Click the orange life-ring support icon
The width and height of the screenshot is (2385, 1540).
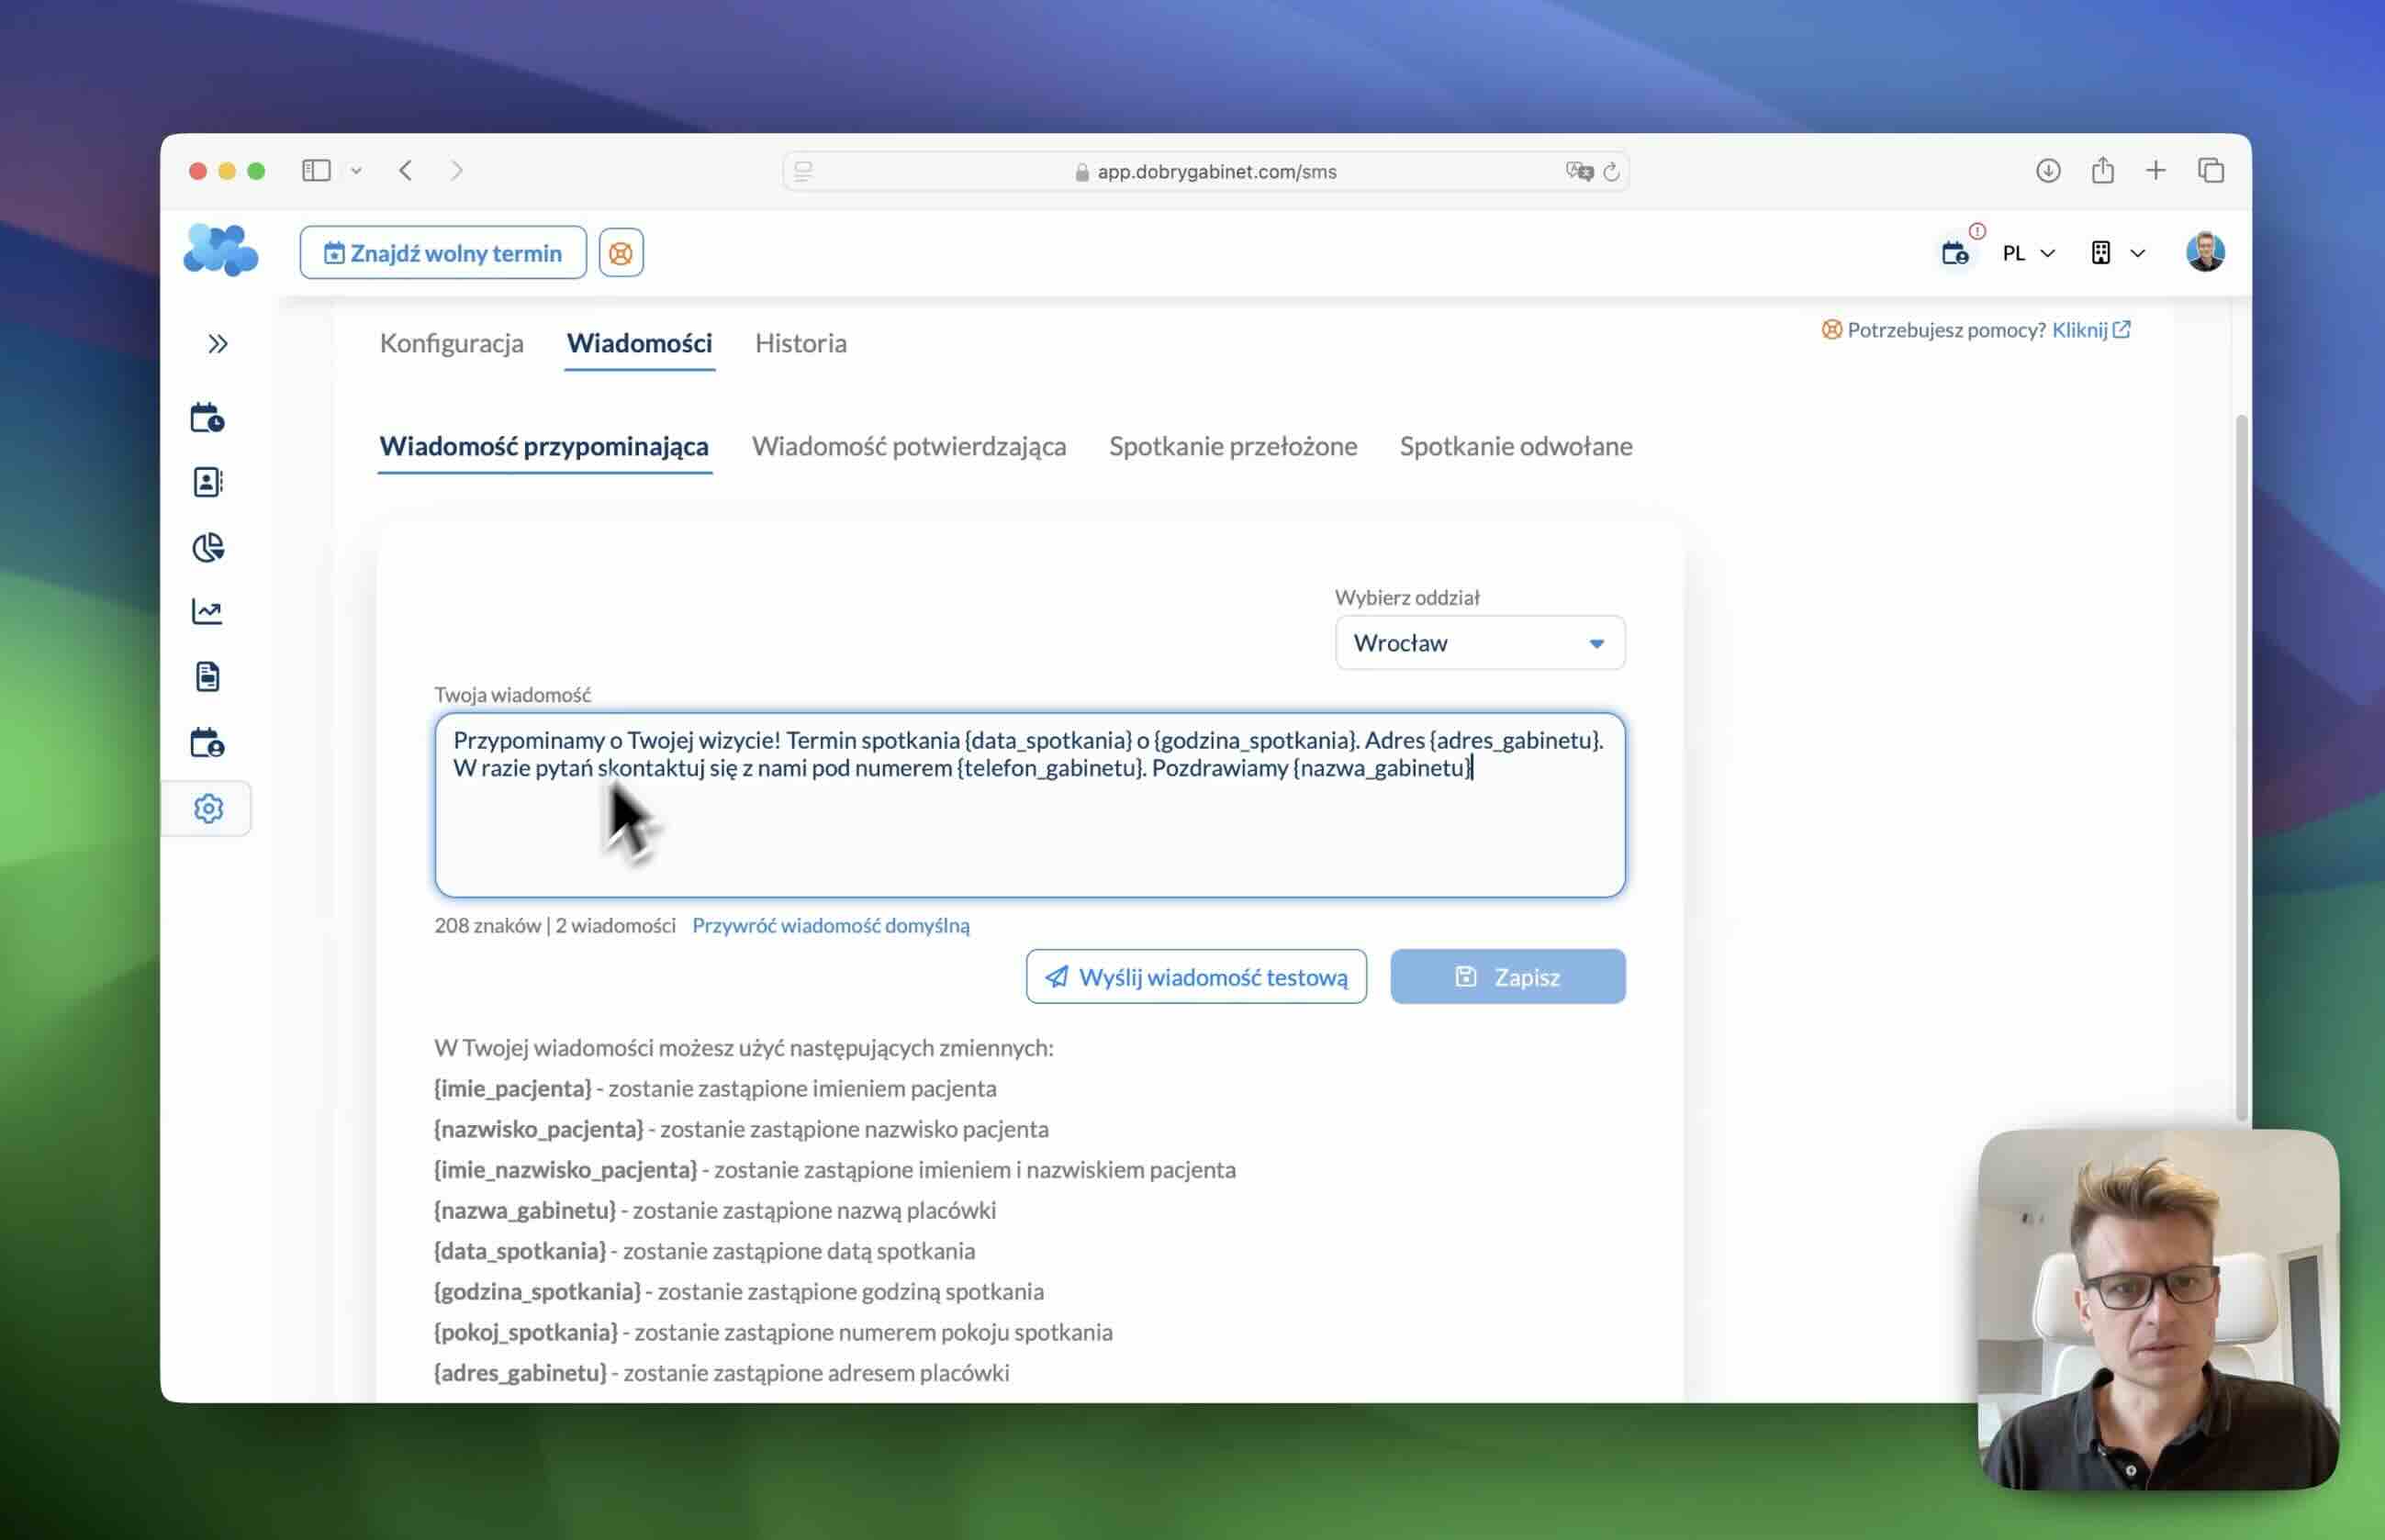tap(620, 252)
